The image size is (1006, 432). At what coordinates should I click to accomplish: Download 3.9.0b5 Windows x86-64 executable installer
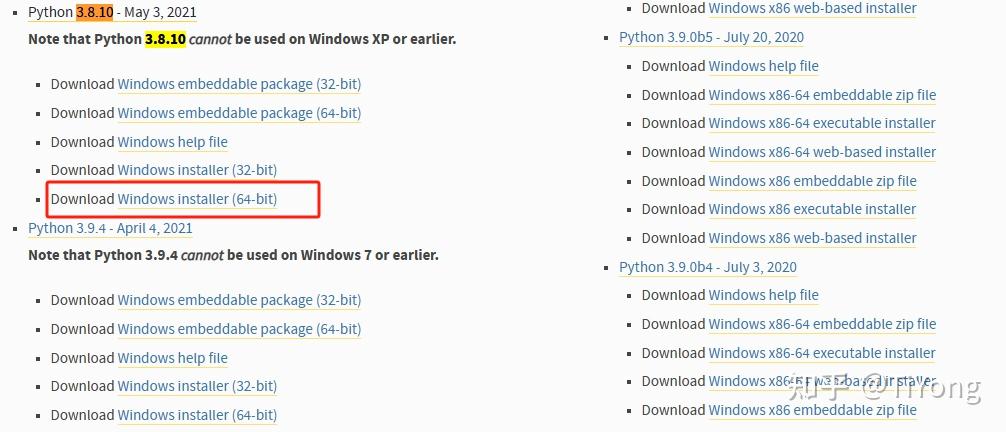tap(822, 123)
